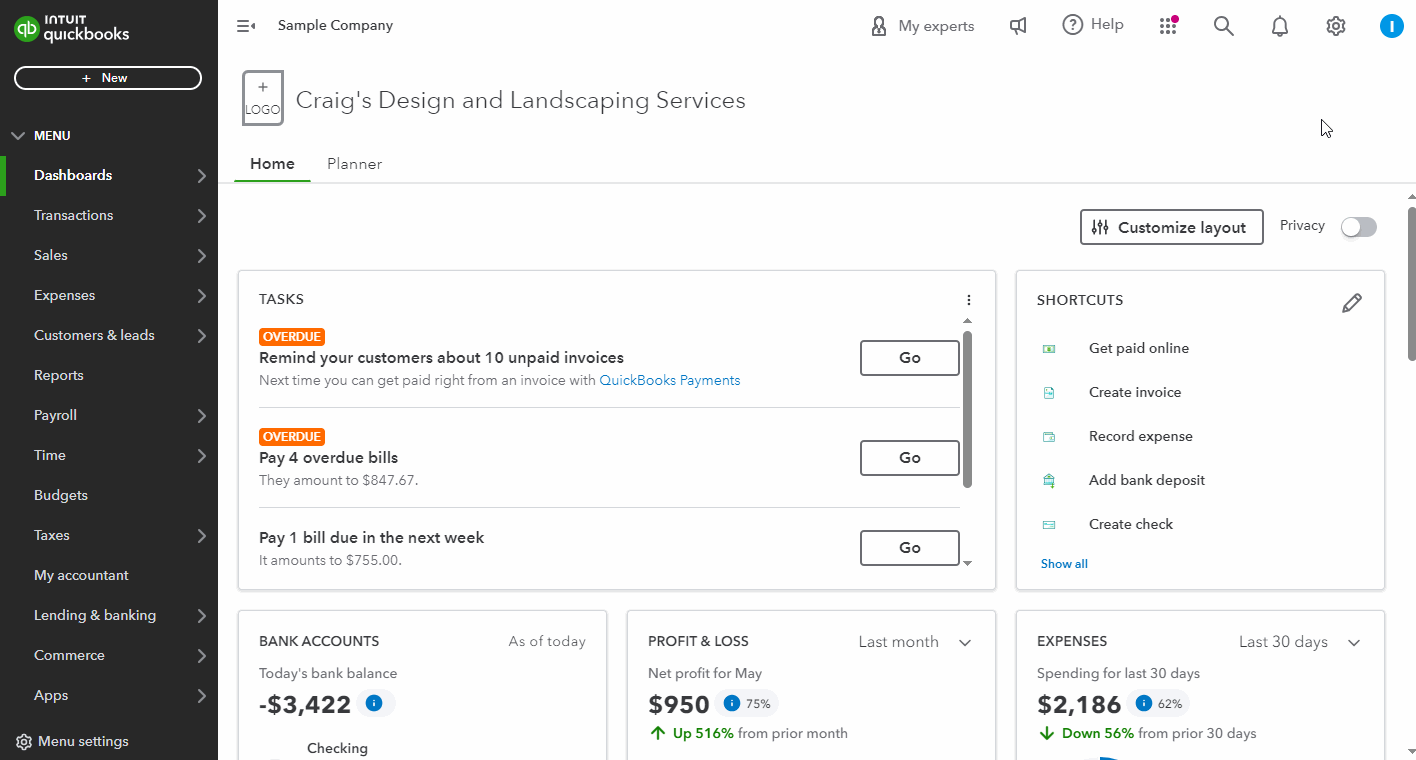The image size is (1416, 760).
Task: Add a company logo
Action: click(x=263, y=98)
